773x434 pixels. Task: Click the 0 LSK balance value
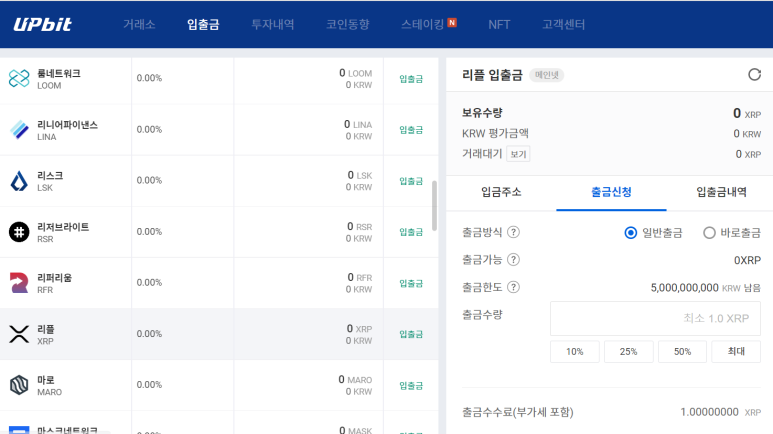(360, 176)
